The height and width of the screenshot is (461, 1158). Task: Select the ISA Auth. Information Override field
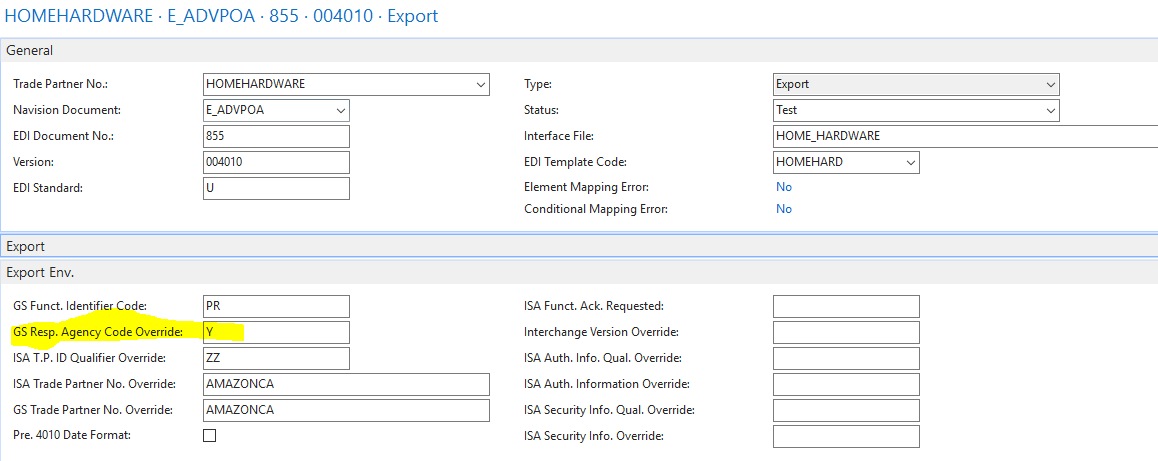[x=846, y=384]
